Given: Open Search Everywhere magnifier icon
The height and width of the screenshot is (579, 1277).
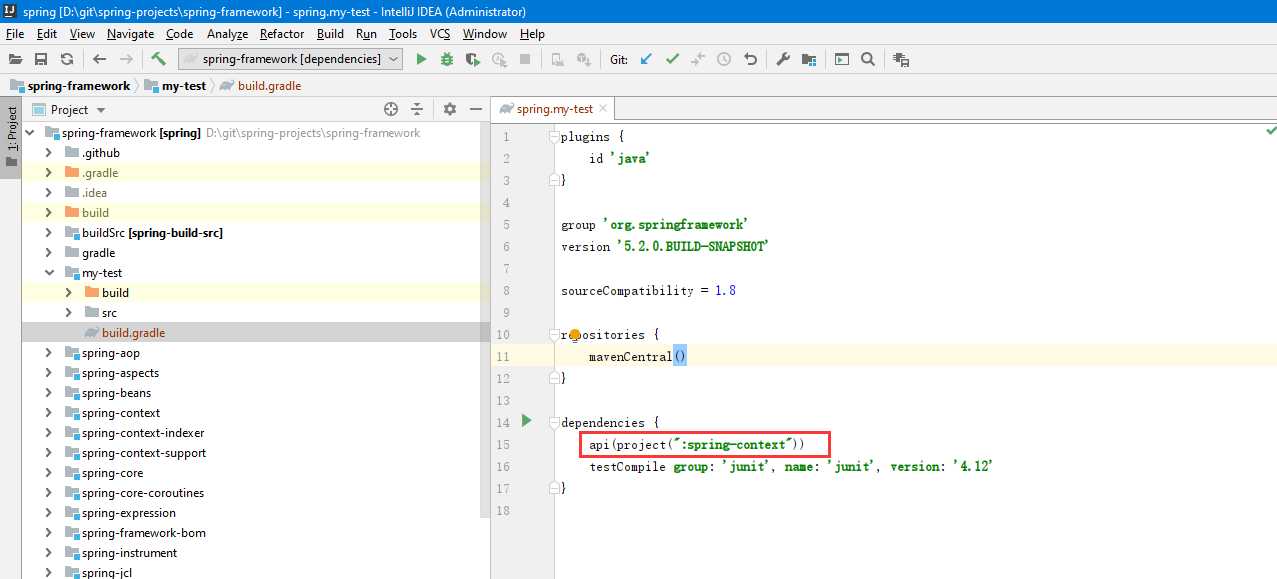Looking at the screenshot, I should pyautogui.click(x=868, y=59).
